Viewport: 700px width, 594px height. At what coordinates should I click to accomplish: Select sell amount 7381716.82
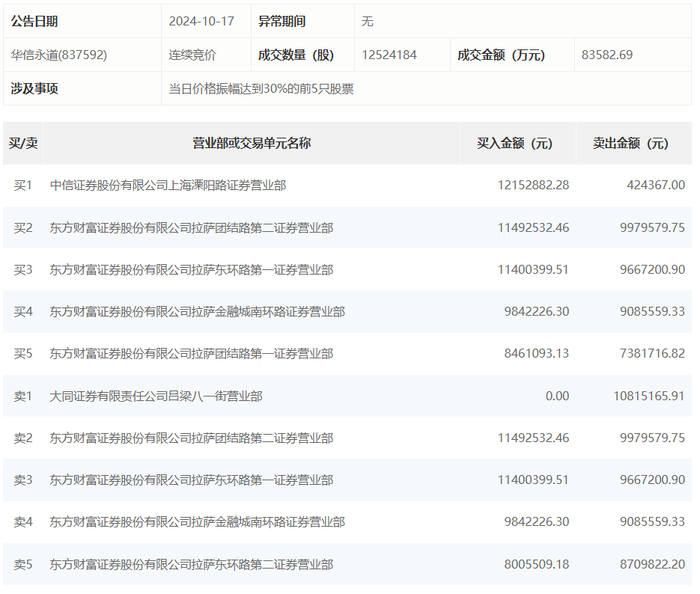click(x=652, y=353)
